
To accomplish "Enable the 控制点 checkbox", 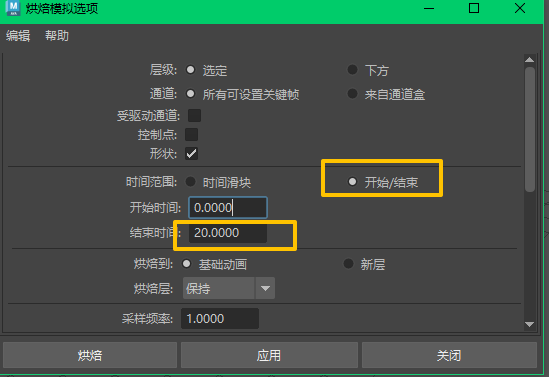I will (192, 134).
